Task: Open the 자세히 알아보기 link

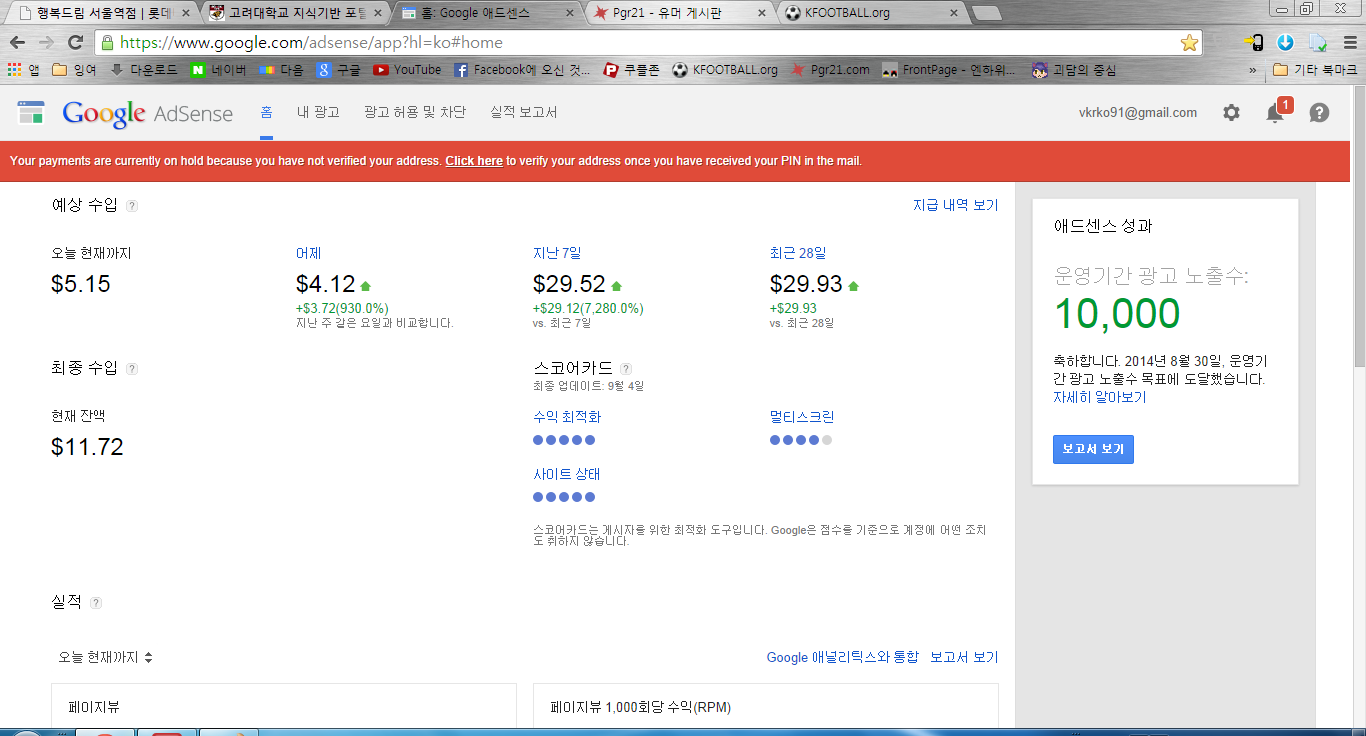Action: [x=1100, y=397]
